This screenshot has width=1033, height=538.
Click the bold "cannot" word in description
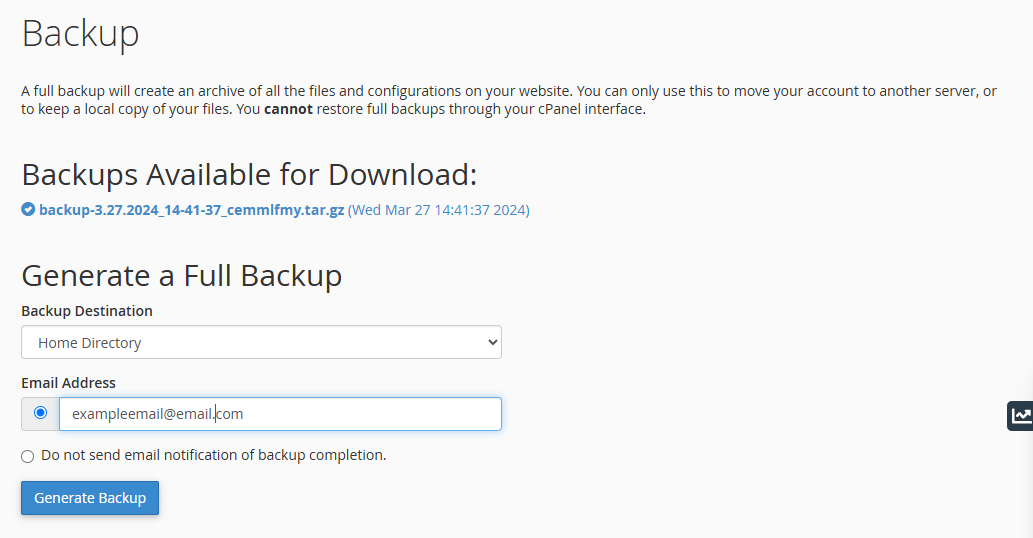point(288,109)
